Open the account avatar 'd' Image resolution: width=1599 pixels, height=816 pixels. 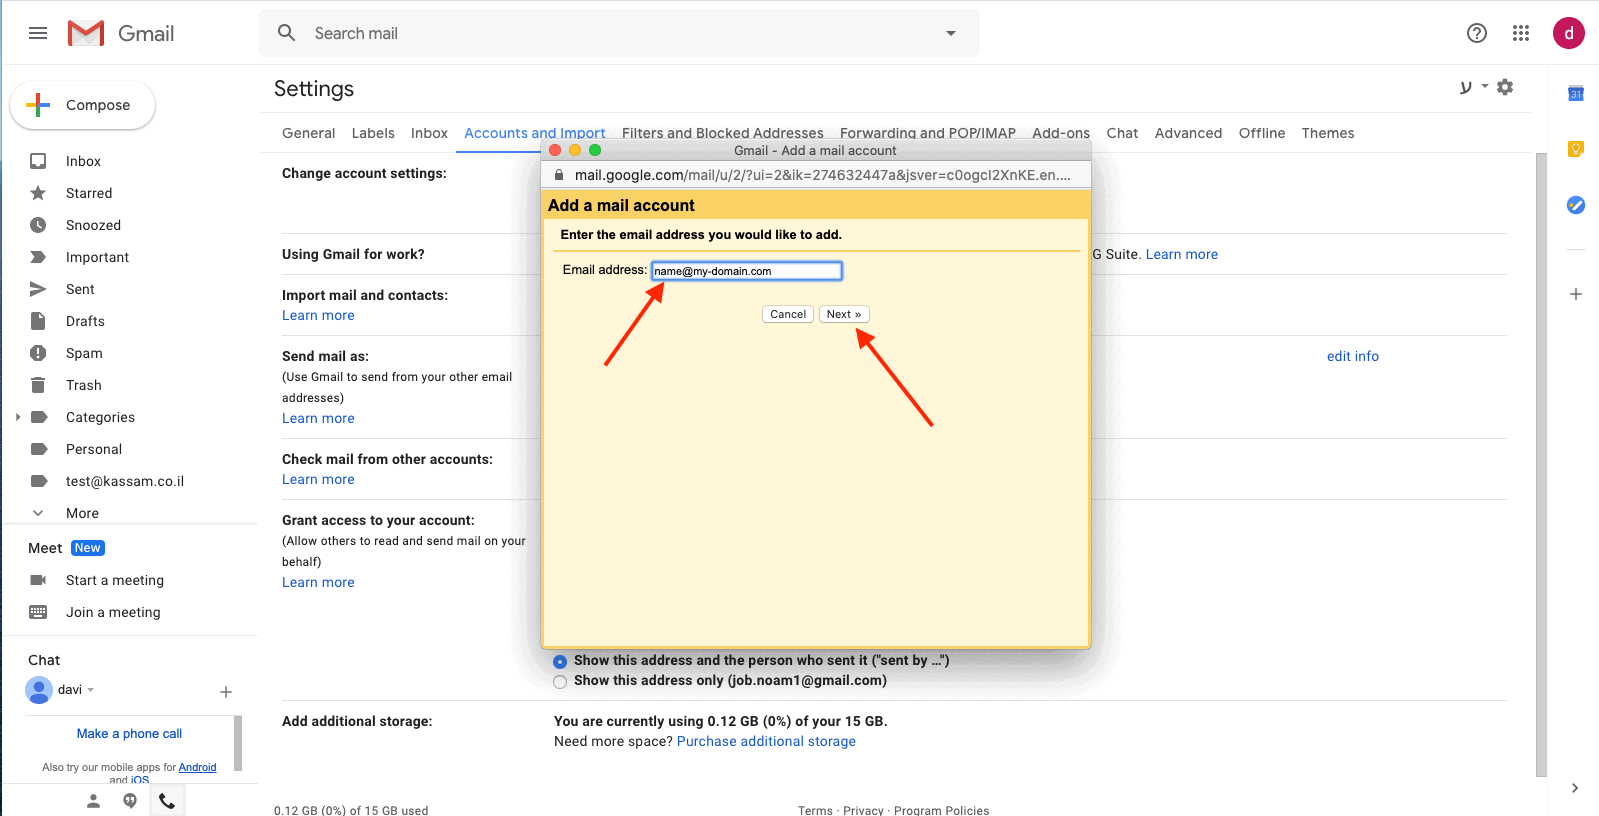click(x=1568, y=33)
